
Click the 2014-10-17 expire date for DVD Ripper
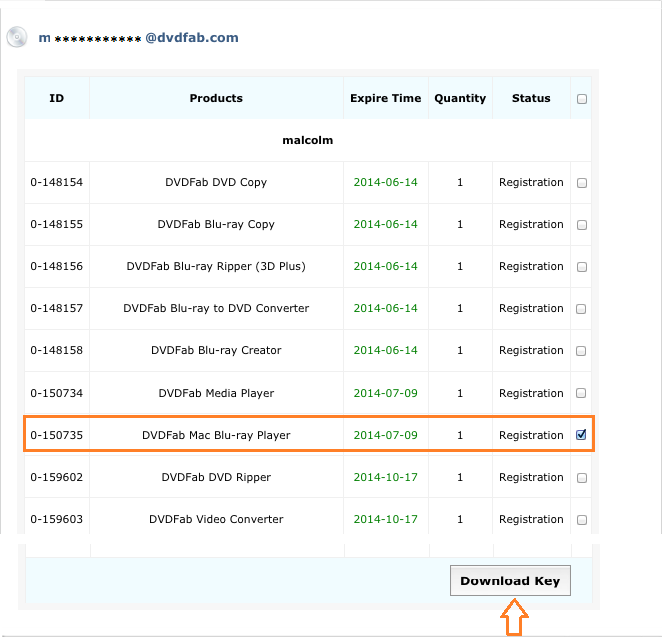click(385, 477)
